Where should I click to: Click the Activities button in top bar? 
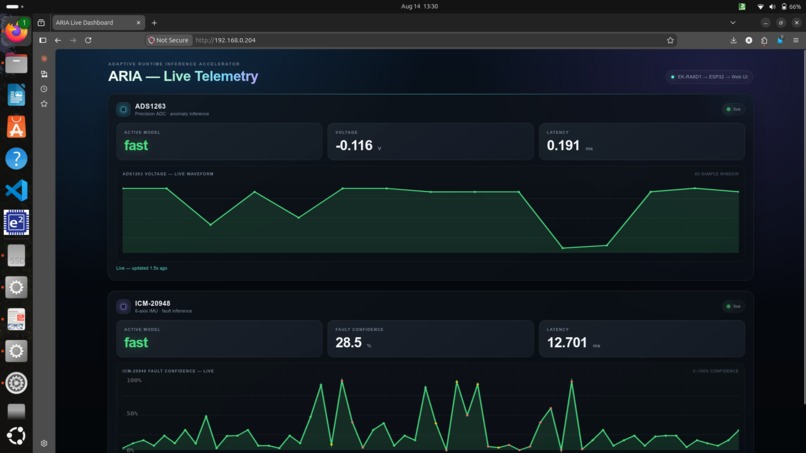[14, 7]
